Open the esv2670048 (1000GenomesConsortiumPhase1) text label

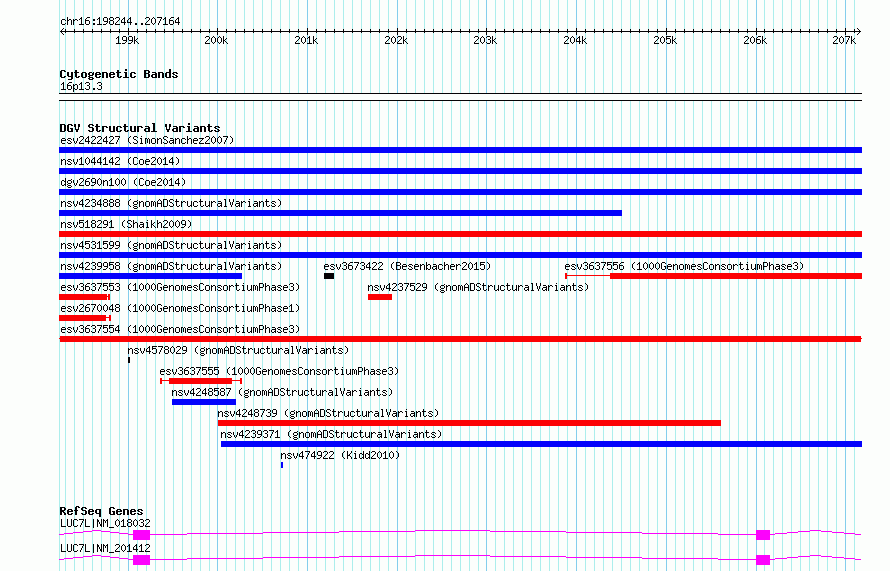click(x=180, y=308)
